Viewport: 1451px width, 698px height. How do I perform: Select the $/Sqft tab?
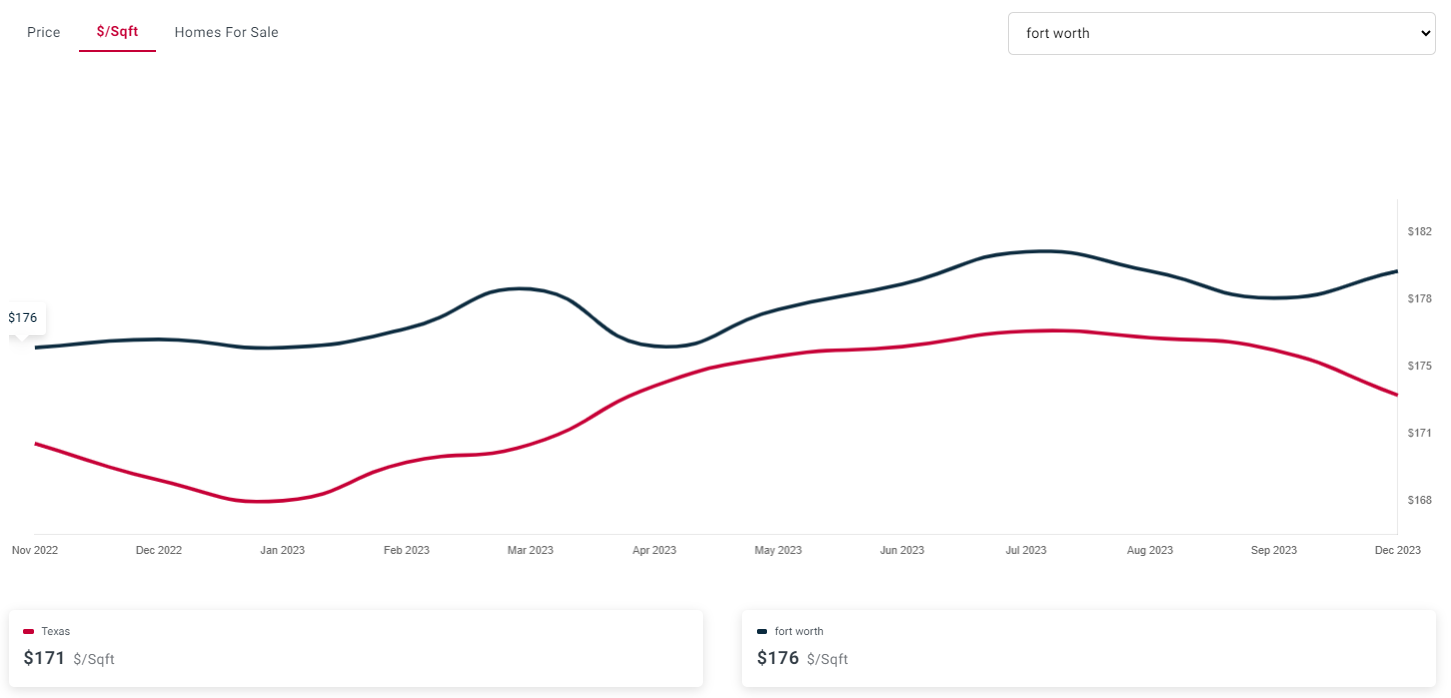tap(117, 32)
